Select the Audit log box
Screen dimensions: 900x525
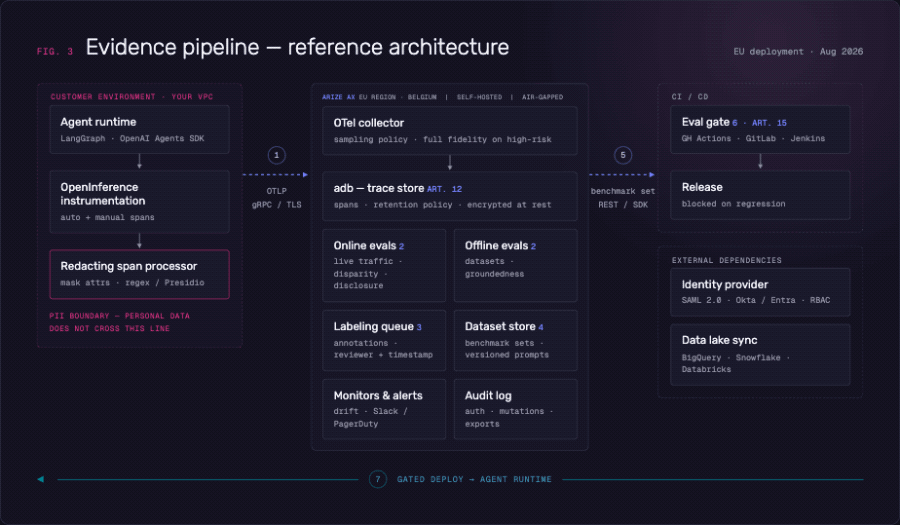click(x=515, y=409)
